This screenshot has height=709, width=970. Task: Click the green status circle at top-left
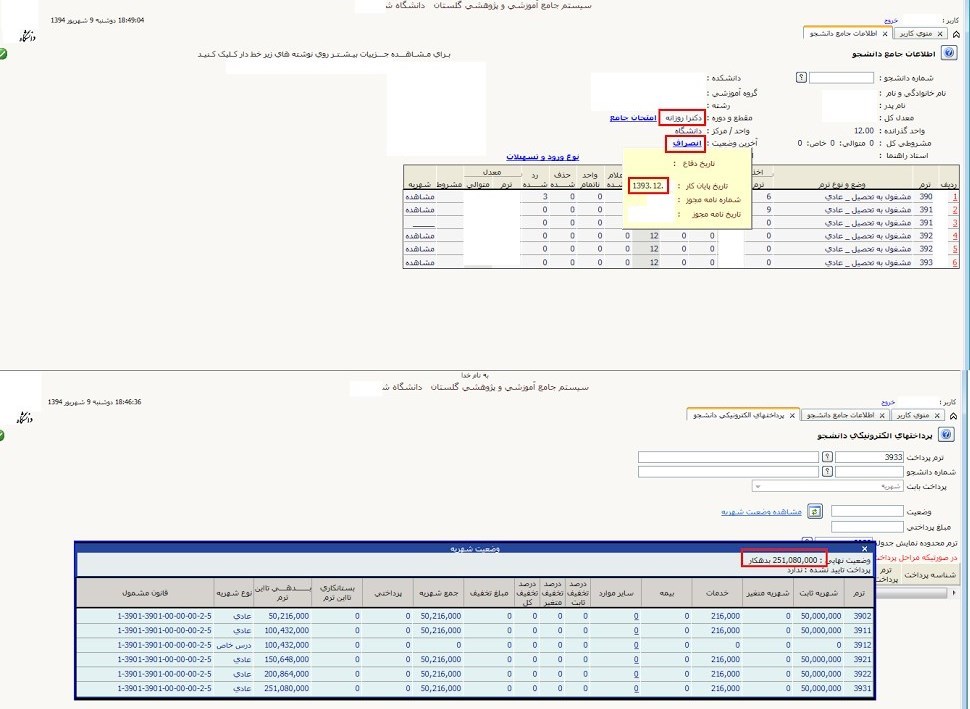4,53
